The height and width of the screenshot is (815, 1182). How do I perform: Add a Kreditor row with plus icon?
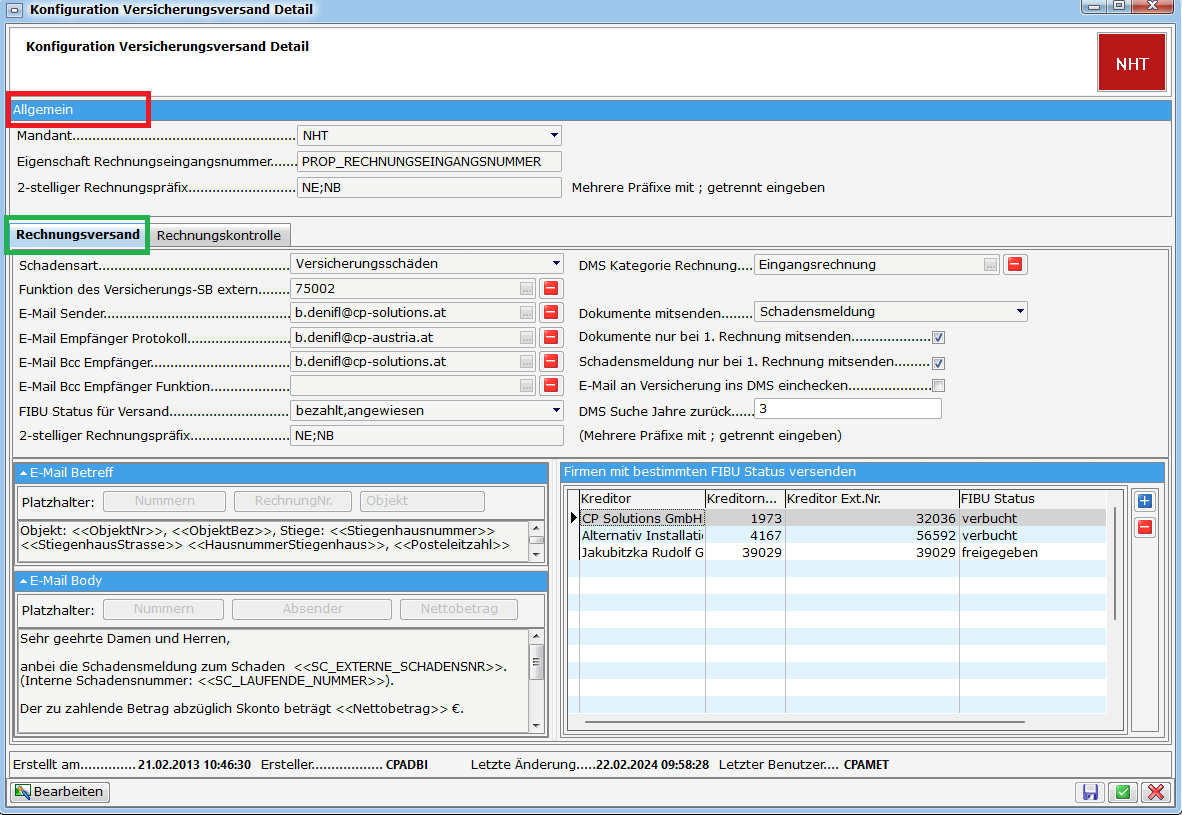click(x=1145, y=501)
